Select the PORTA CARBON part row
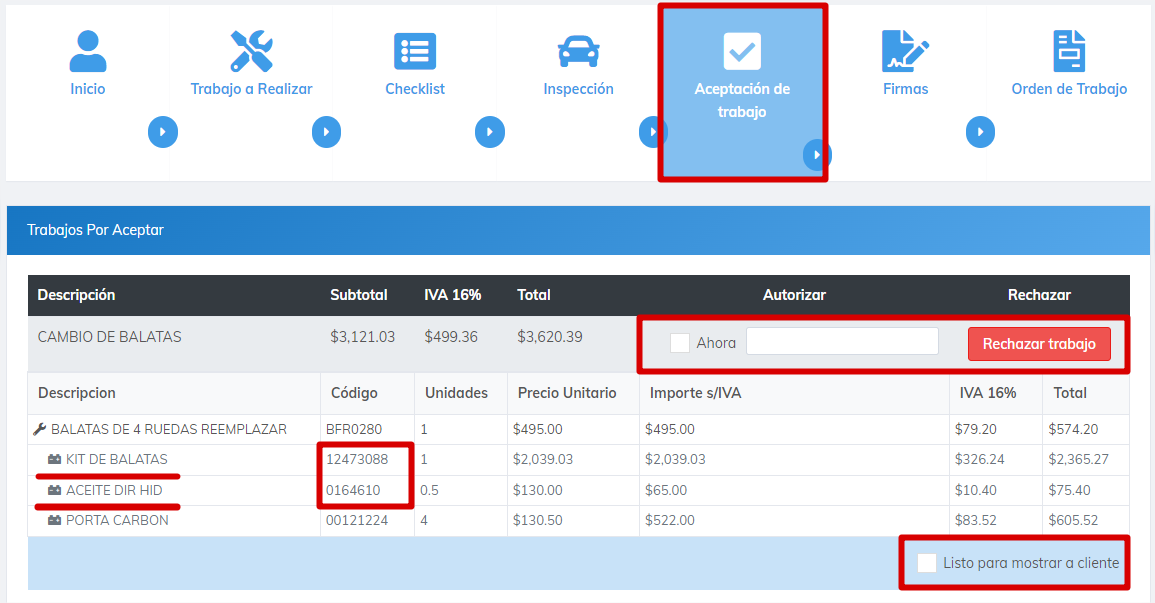 tap(117, 521)
